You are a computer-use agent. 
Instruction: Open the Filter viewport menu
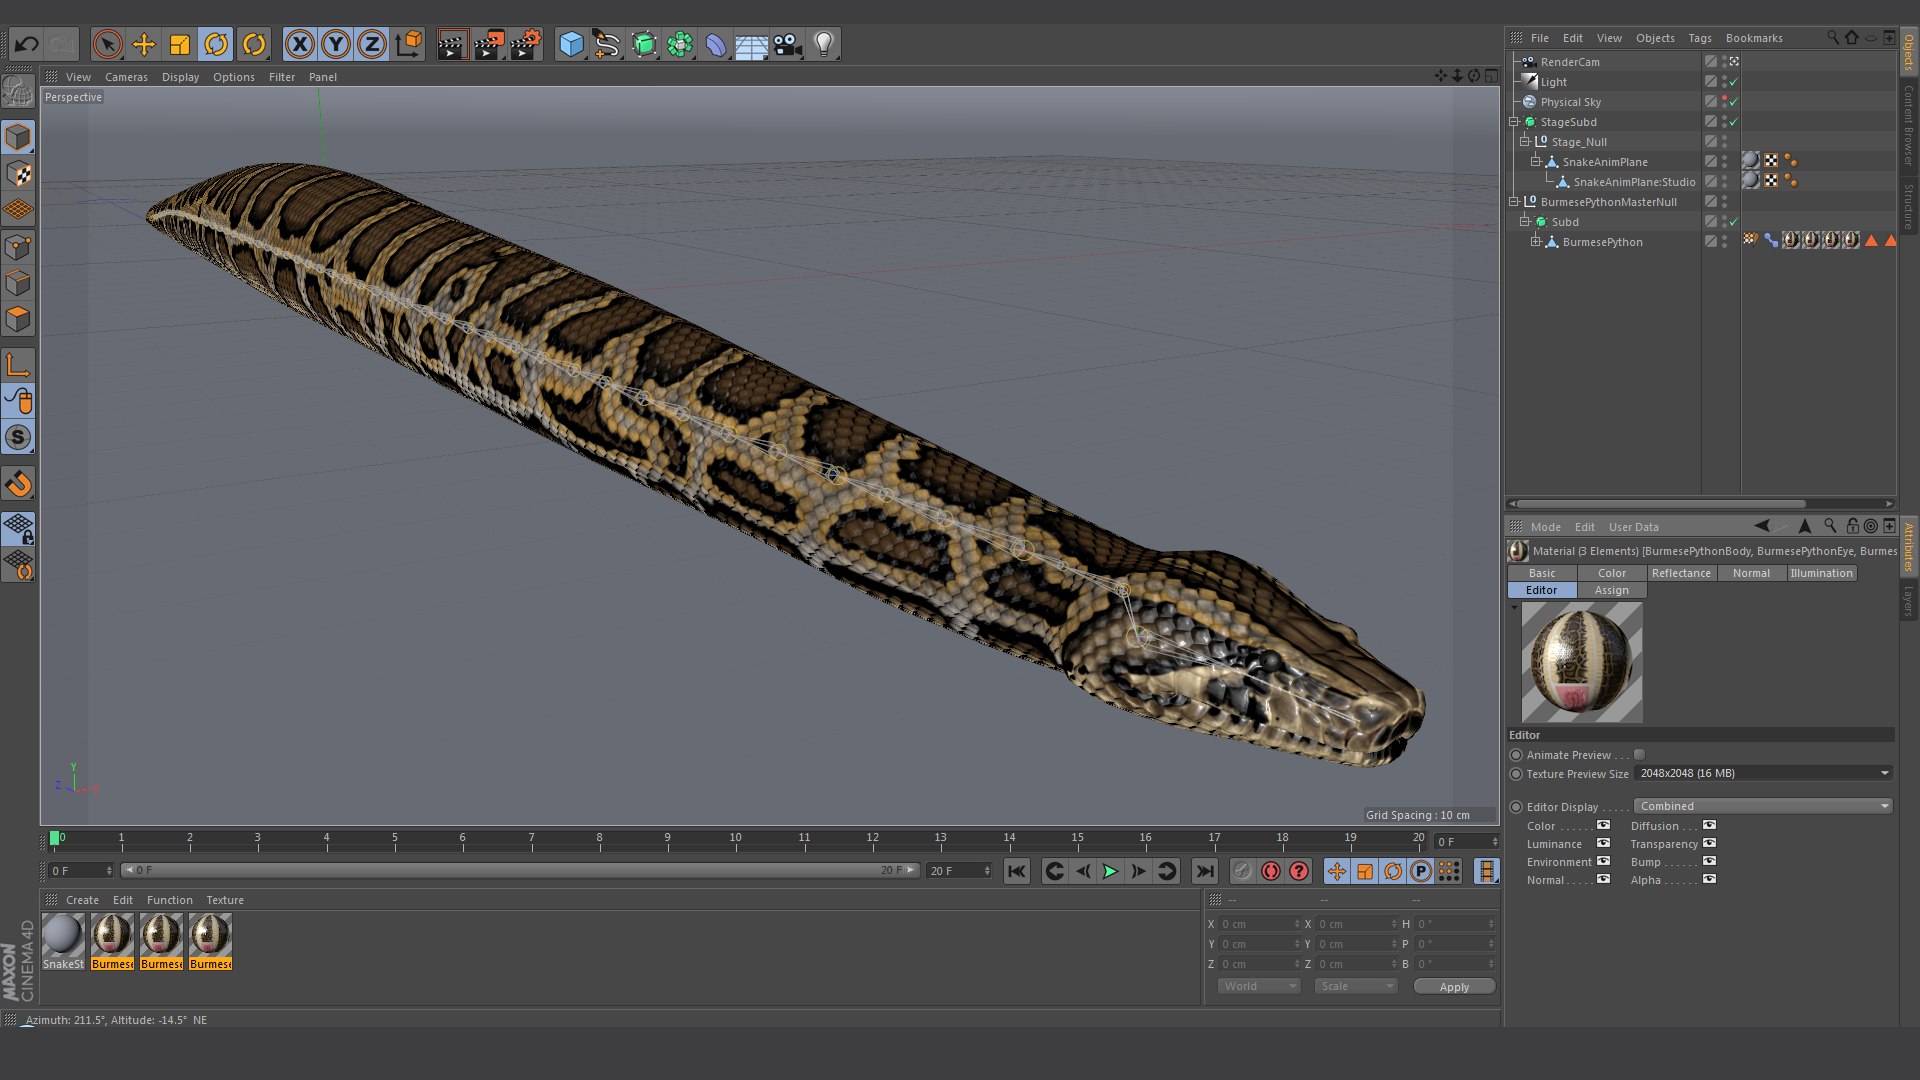pyautogui.click(x=282, y=77)
